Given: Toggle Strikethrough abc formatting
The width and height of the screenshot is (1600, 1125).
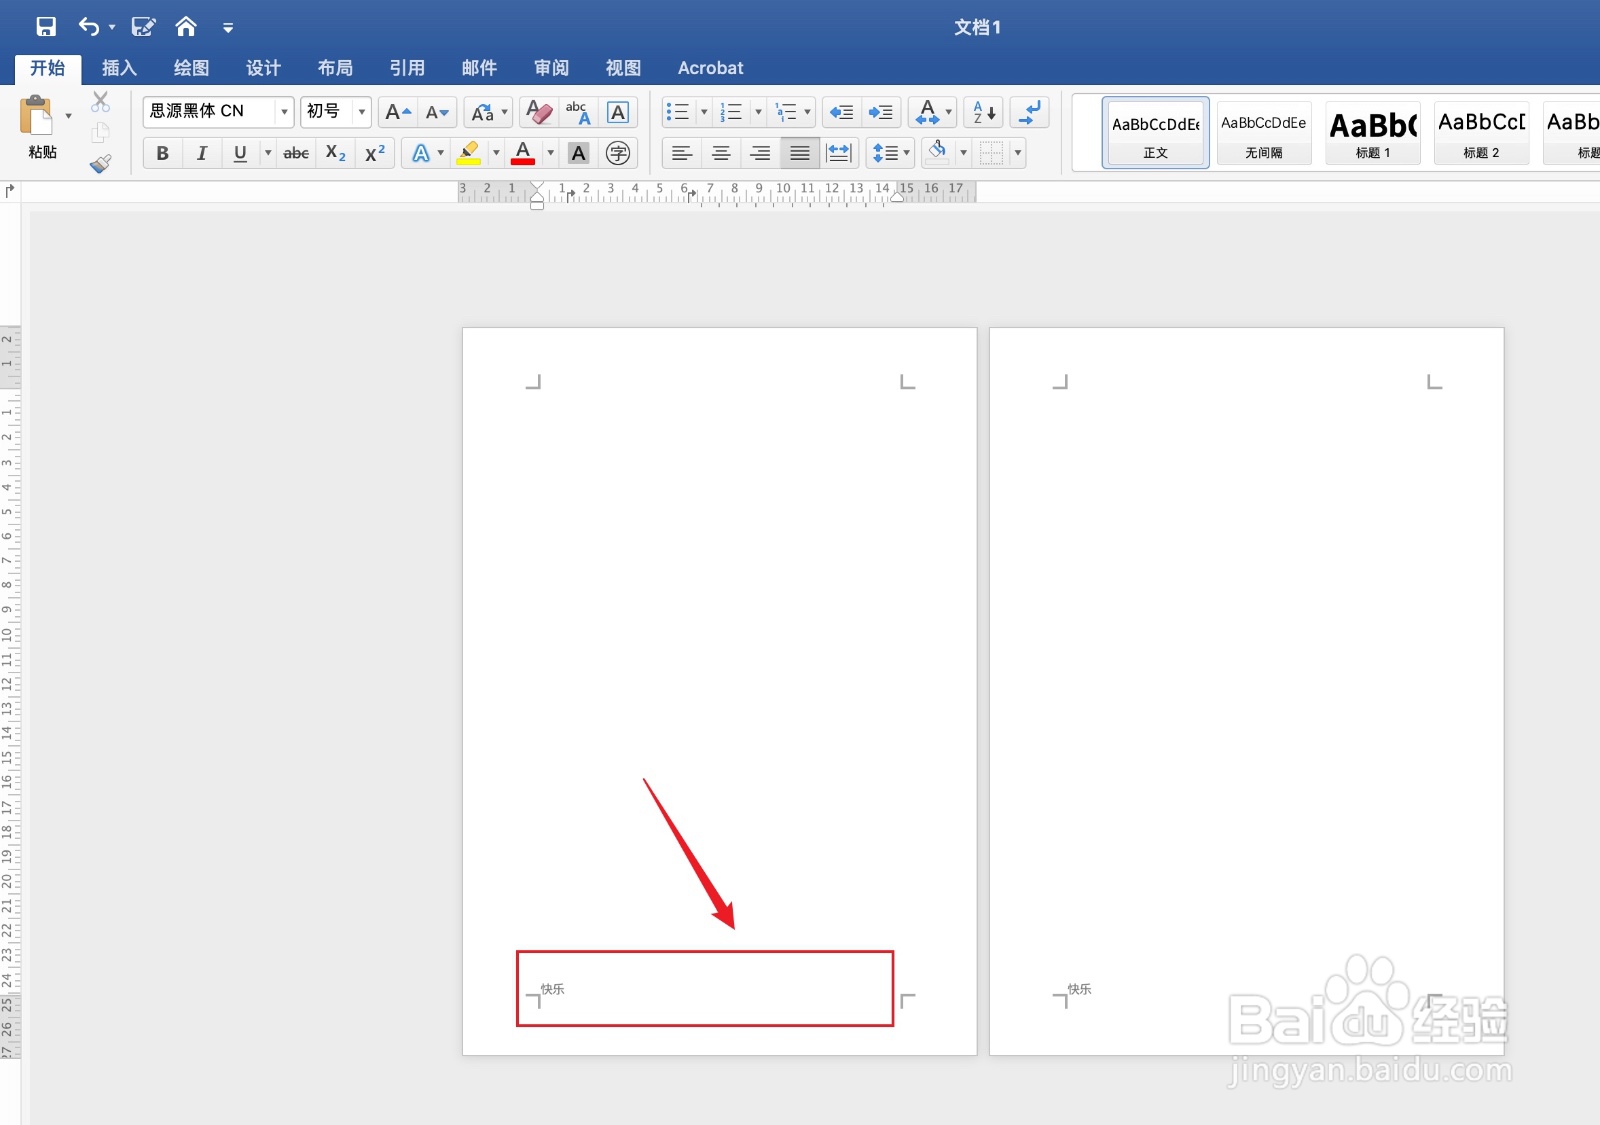Looking at the screenshot, I should pyautogui.click(x=296, y=153).
